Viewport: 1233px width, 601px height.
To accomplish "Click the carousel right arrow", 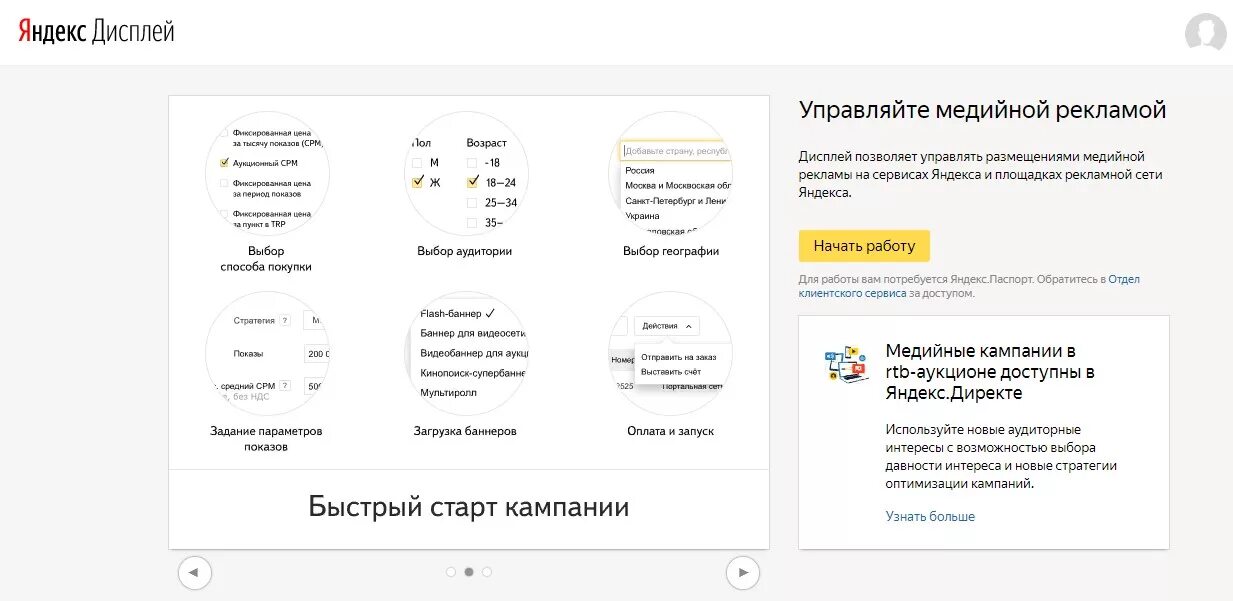I will pos(743,572).
